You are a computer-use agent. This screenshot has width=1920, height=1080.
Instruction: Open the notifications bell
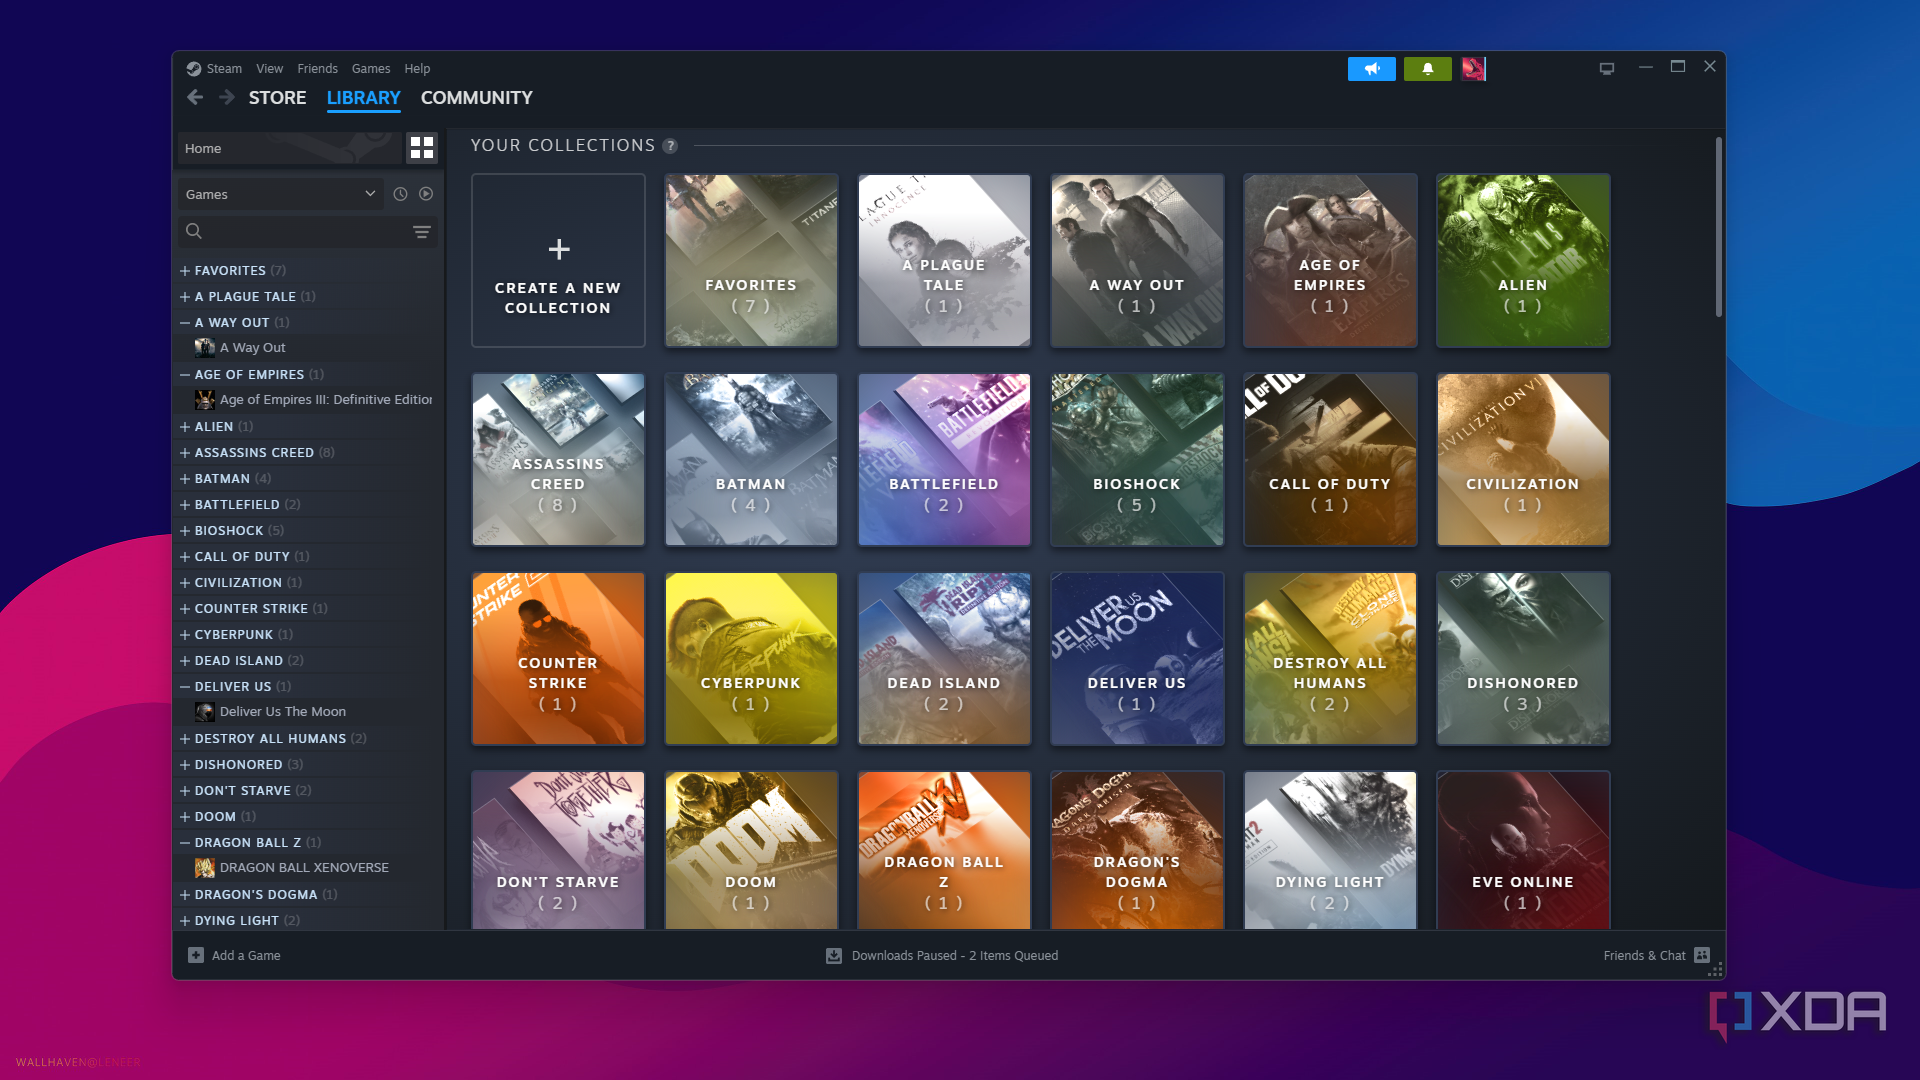coord(1428,69)
